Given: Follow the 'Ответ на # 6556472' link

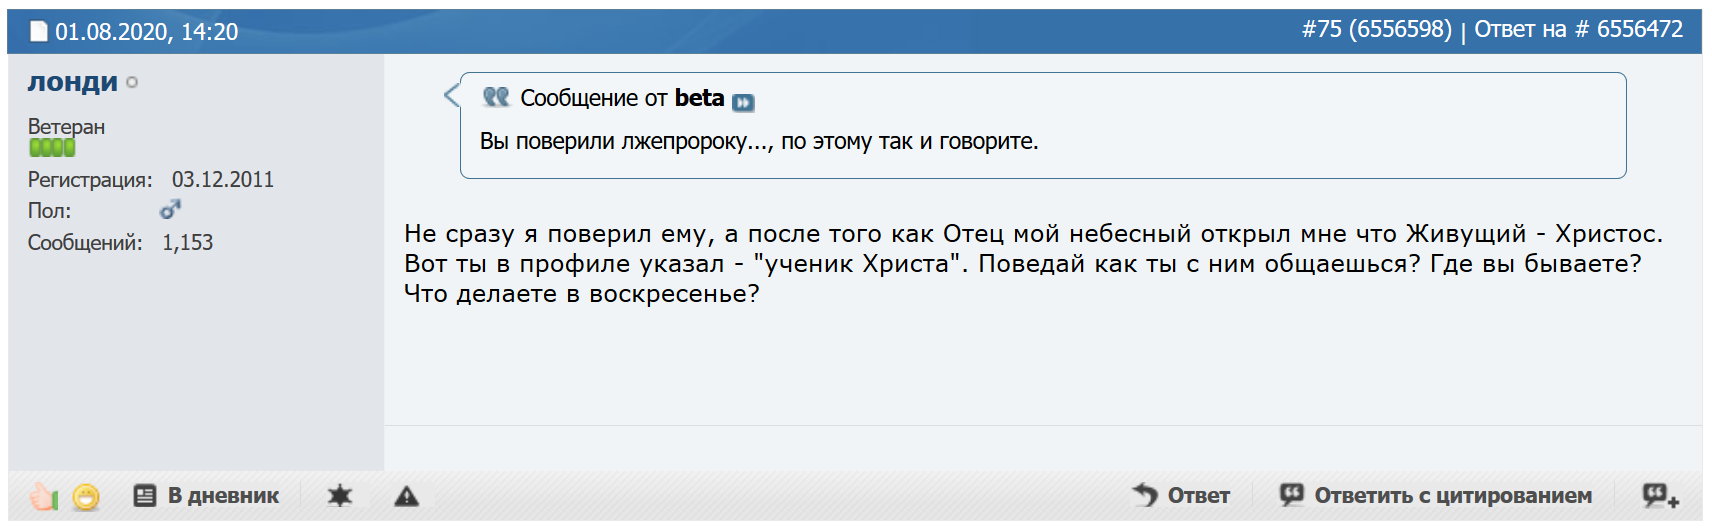Looking at the screenshot, I should click(x=1578, y=30).
